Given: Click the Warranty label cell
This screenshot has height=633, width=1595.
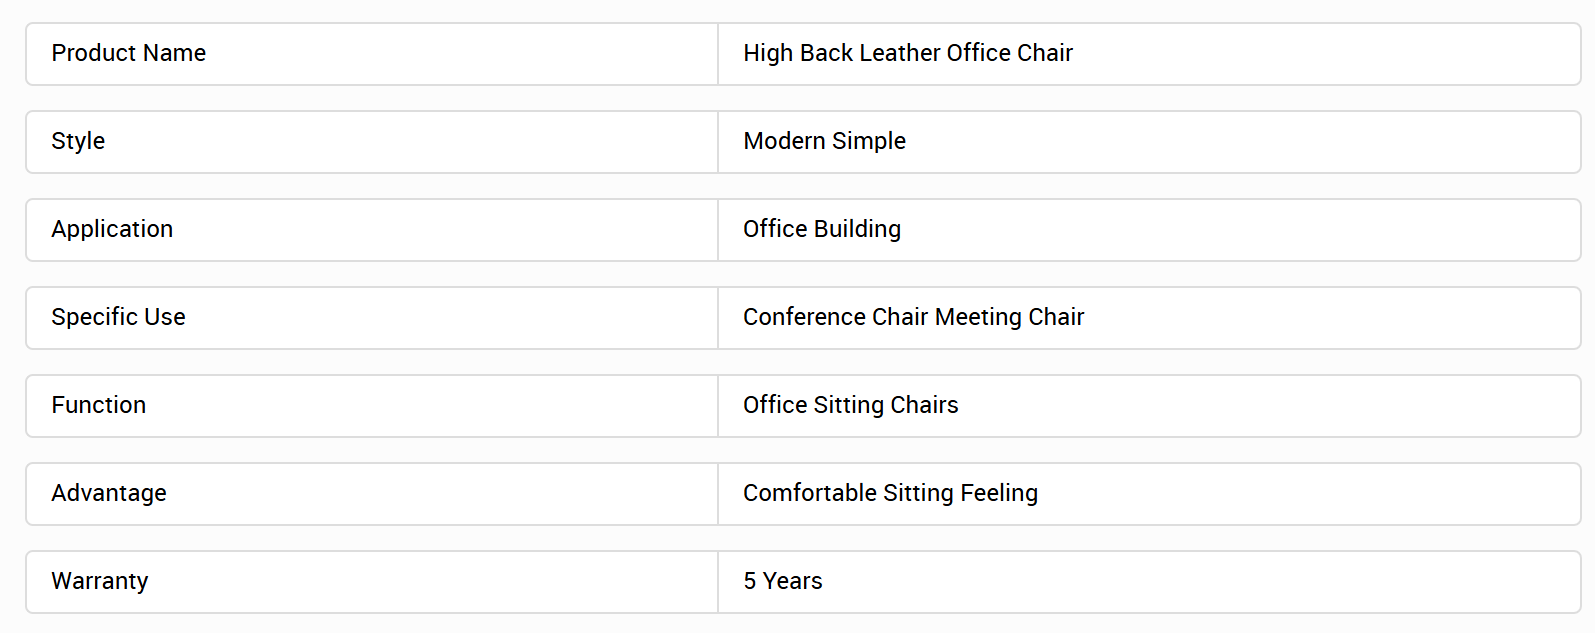Looking at the screenshot, I should click(372, 582).
